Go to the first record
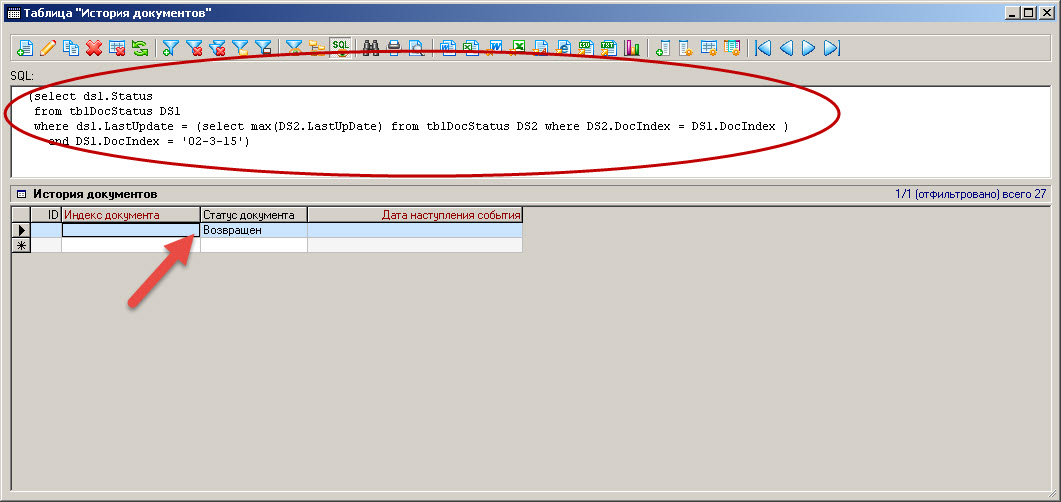 [763, 48]
